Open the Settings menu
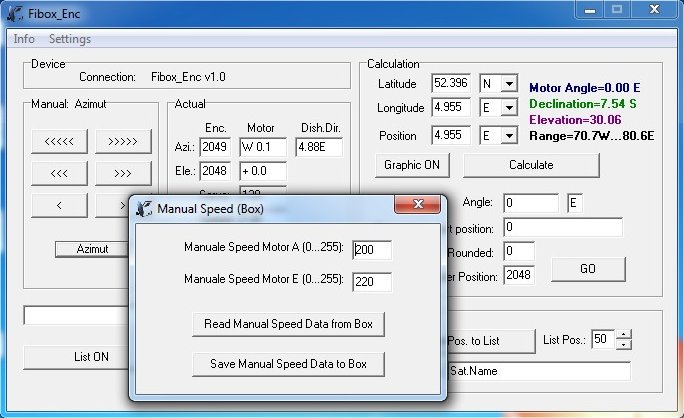Image resolution: width=684 pixels, height=418 pixels. [70, 39]
